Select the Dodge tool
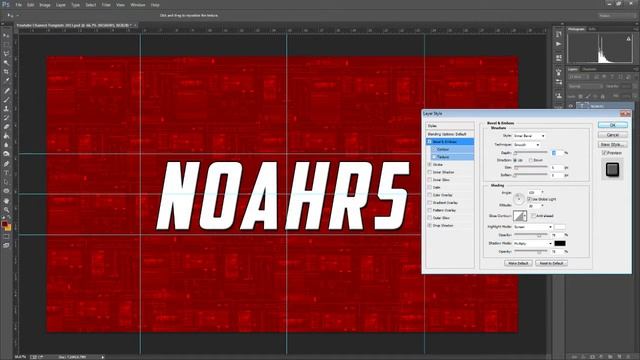The width and height of the screenshot is (640, 360). [x=6, y=154]
